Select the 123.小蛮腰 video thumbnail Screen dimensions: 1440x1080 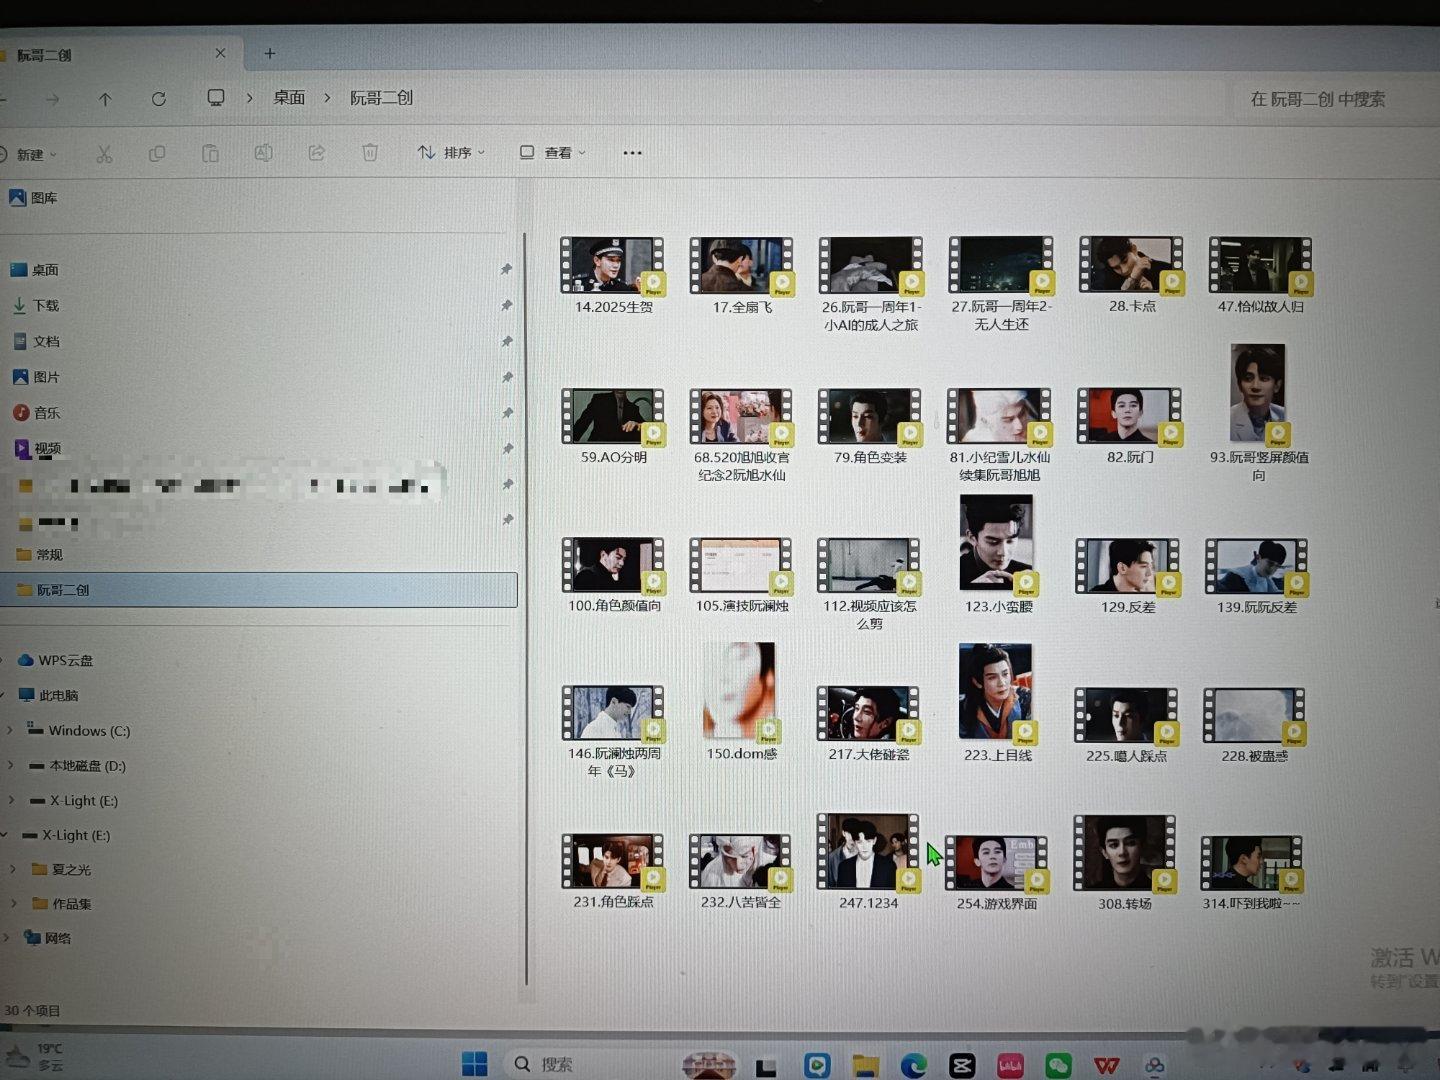[x=997, y=546]
